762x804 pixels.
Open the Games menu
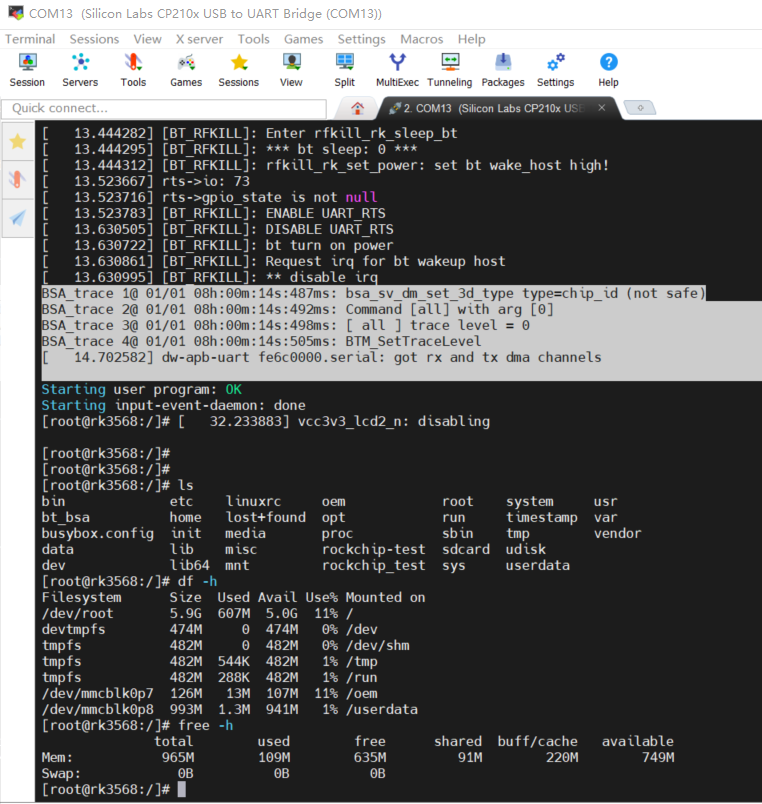[304, 39]
